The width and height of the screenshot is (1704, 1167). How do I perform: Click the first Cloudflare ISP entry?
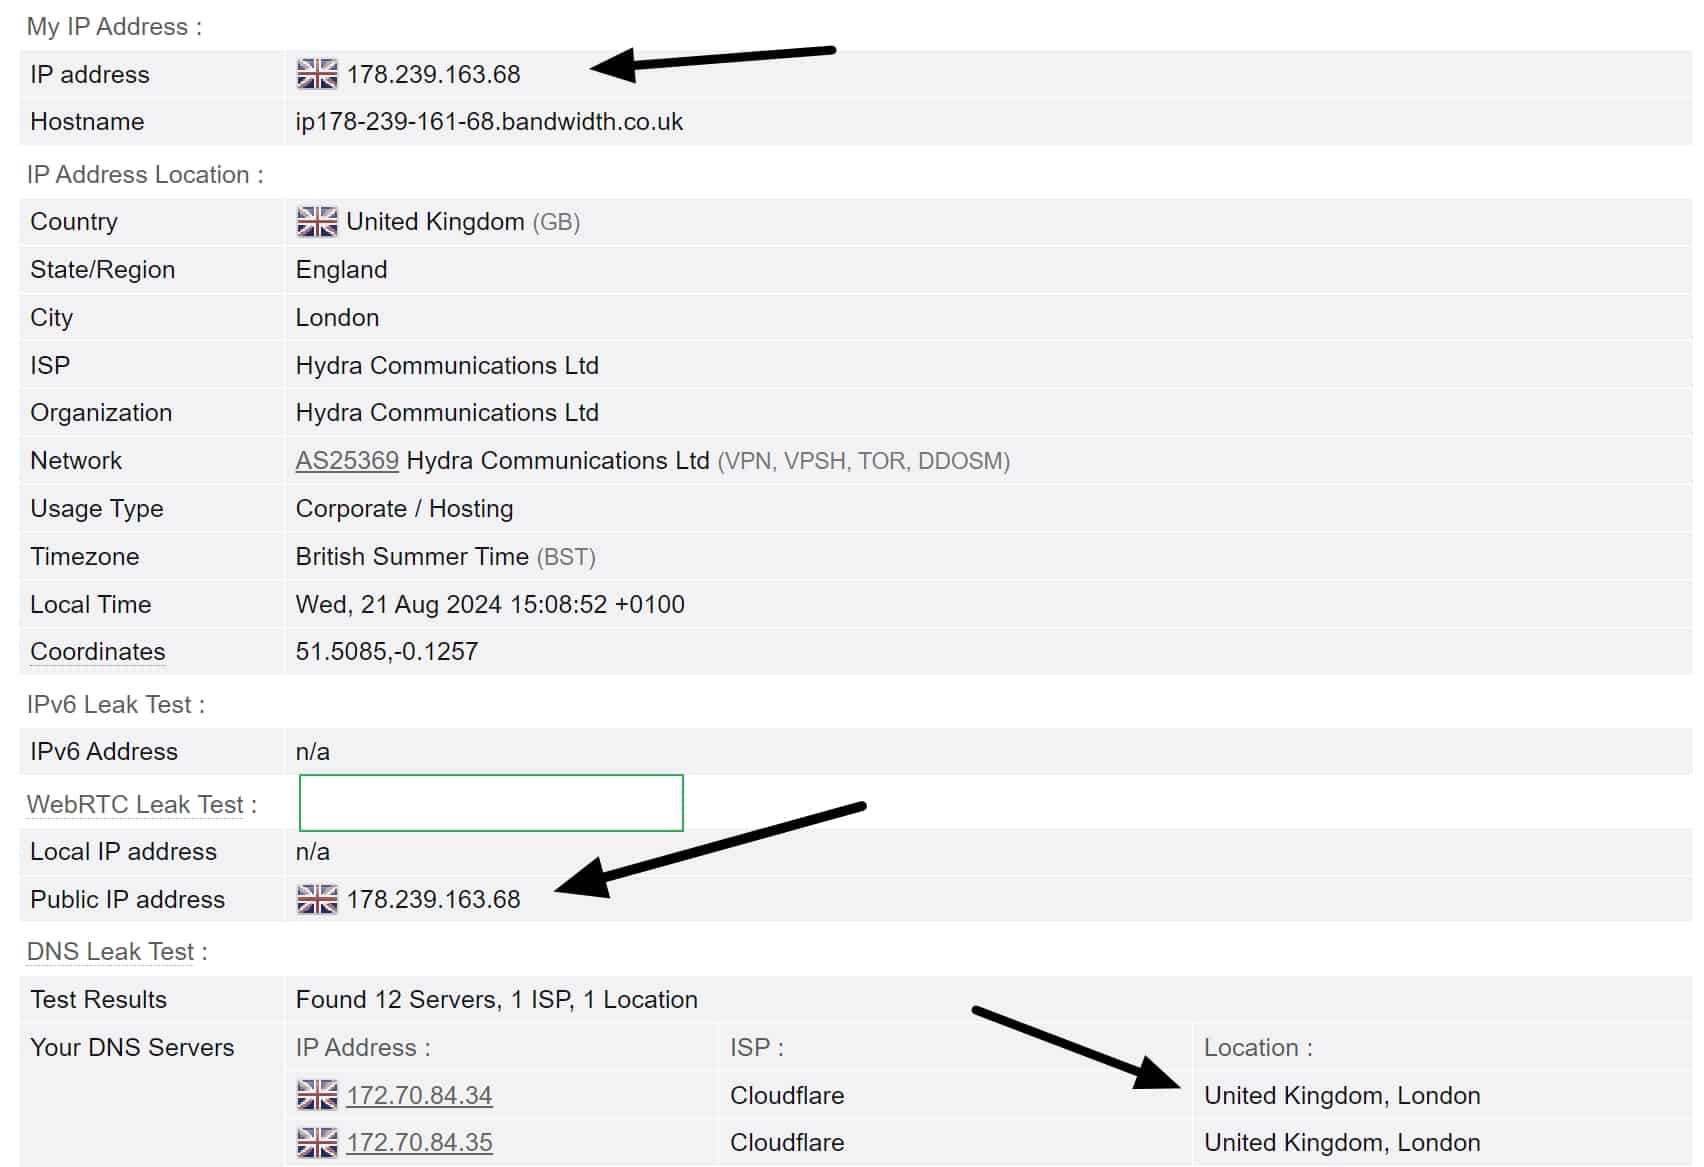787,1095
